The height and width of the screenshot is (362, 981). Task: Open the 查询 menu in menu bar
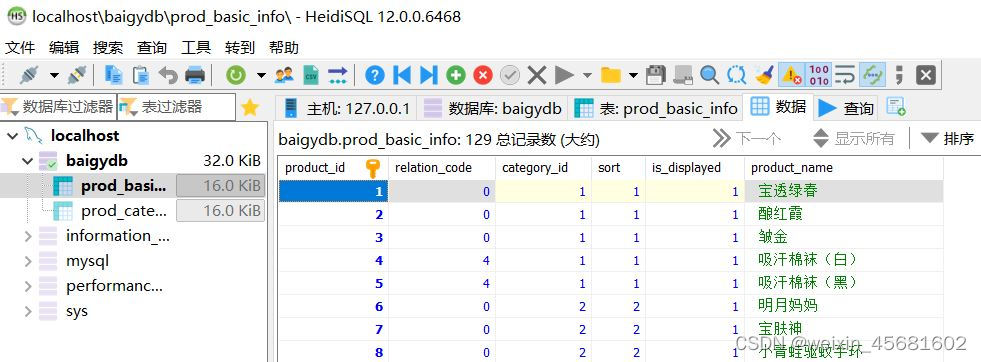[152, 48]
